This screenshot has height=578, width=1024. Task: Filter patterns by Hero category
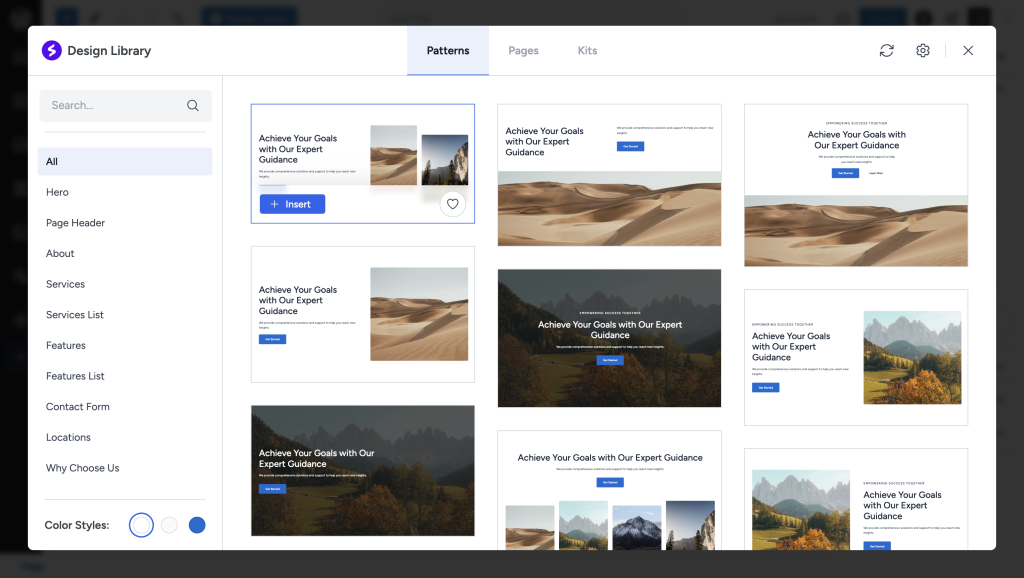[x=57, y=192]
